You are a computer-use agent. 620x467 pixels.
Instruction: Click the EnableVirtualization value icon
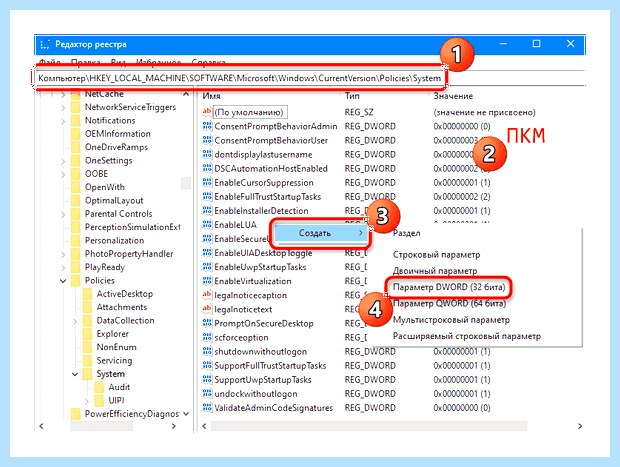(207, 281)
